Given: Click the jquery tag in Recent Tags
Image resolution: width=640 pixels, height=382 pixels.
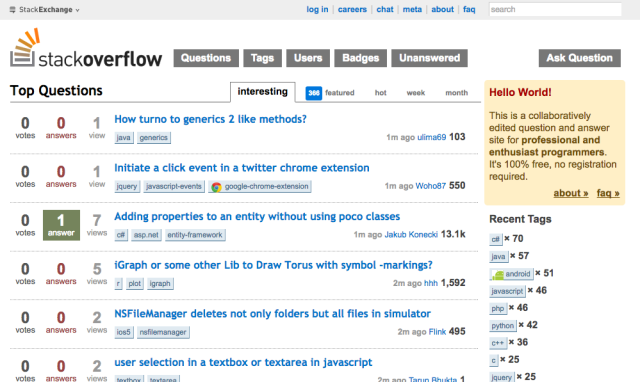Looking at the screenshot, I should pyautogui.click(x=502, y=377).
